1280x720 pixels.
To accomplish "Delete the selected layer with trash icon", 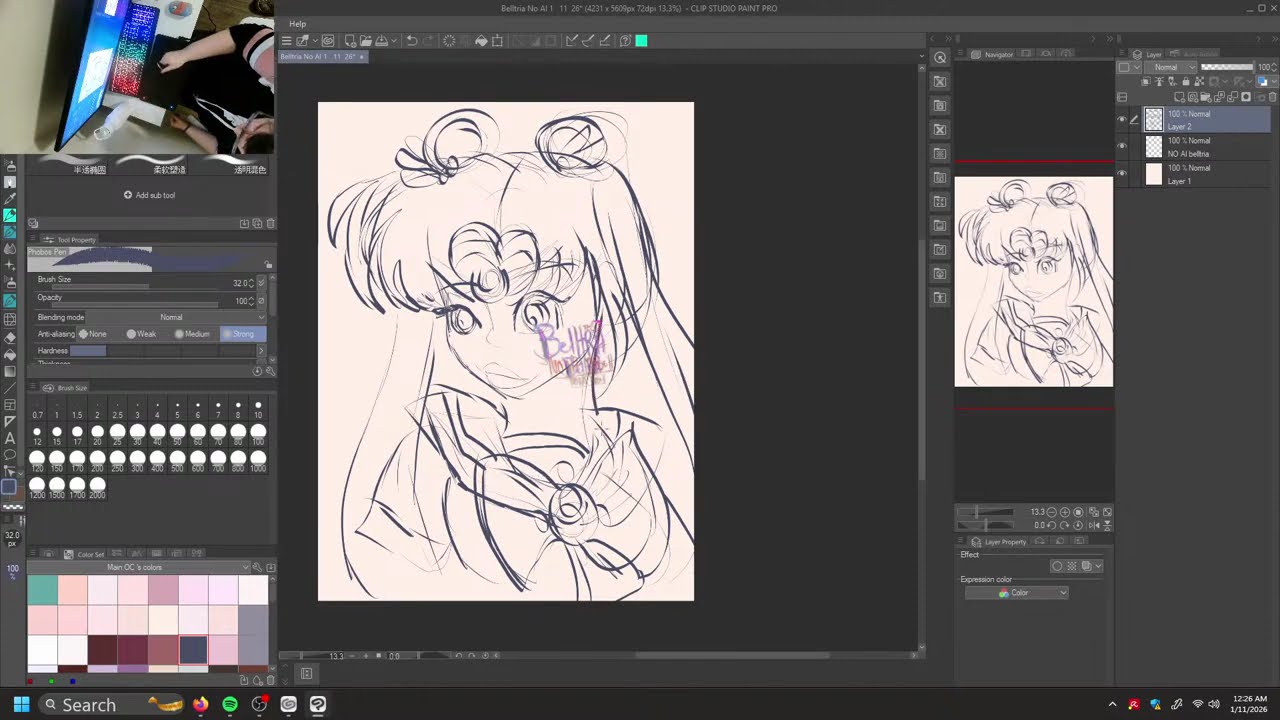I will point(1272,97).
